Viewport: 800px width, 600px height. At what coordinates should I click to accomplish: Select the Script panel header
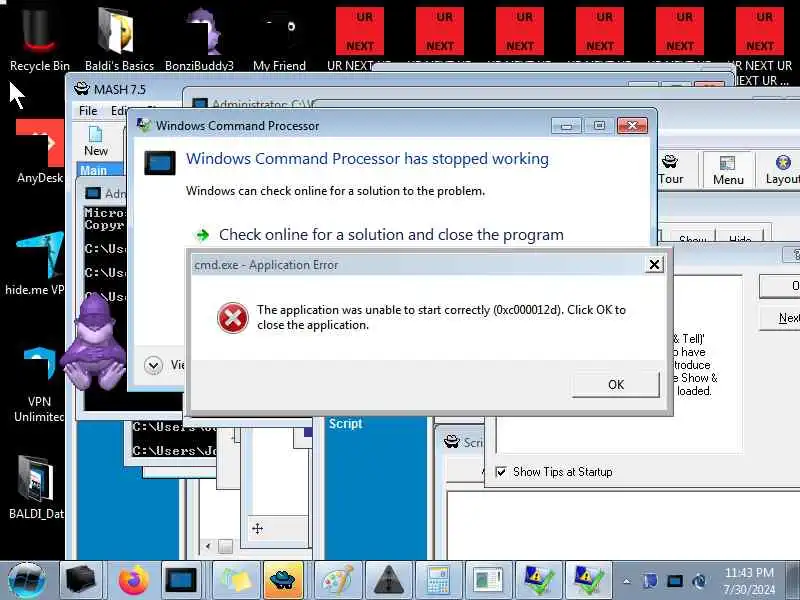coord(345,424)
